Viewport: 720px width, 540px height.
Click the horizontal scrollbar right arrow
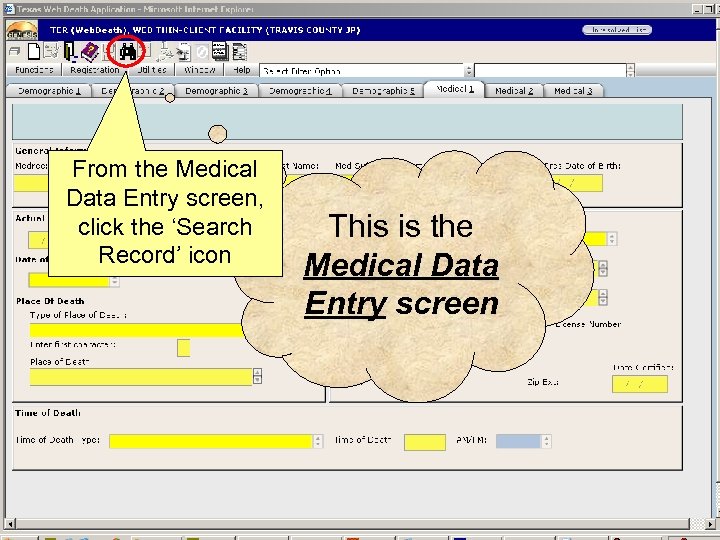710,523
